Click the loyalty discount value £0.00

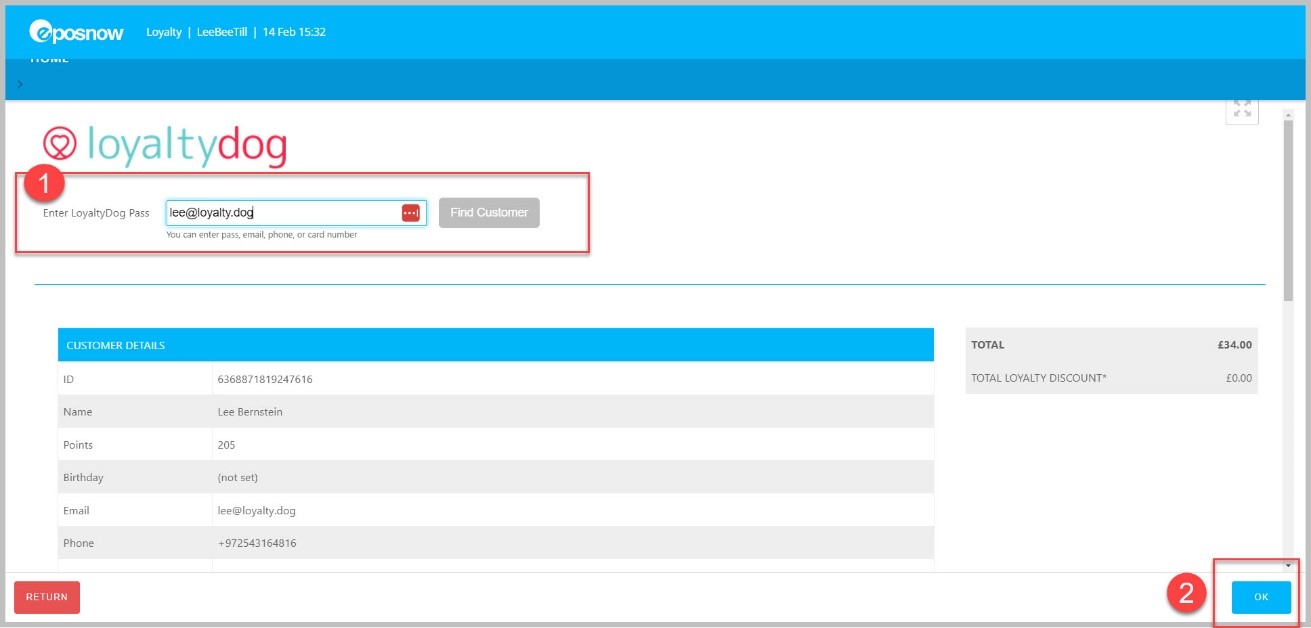coord(1238,378)
